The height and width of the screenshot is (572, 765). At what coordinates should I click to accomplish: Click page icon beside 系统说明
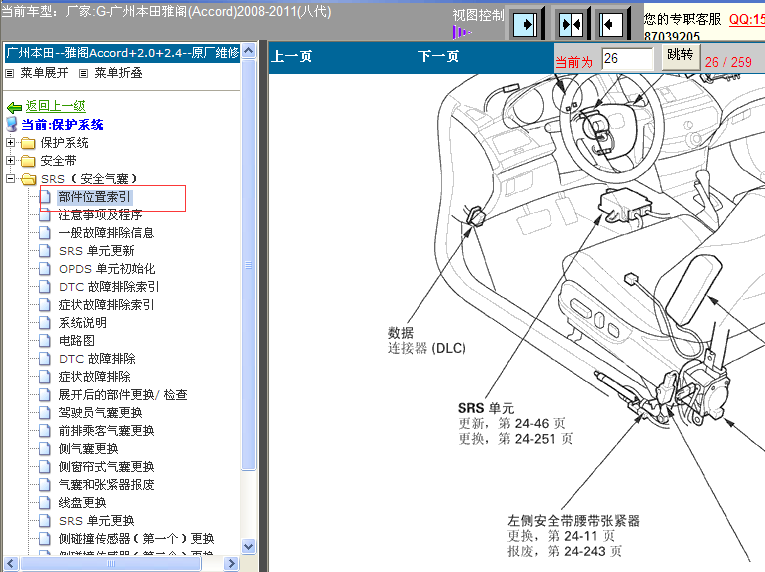pyautogui.click(x=45, y=323)
